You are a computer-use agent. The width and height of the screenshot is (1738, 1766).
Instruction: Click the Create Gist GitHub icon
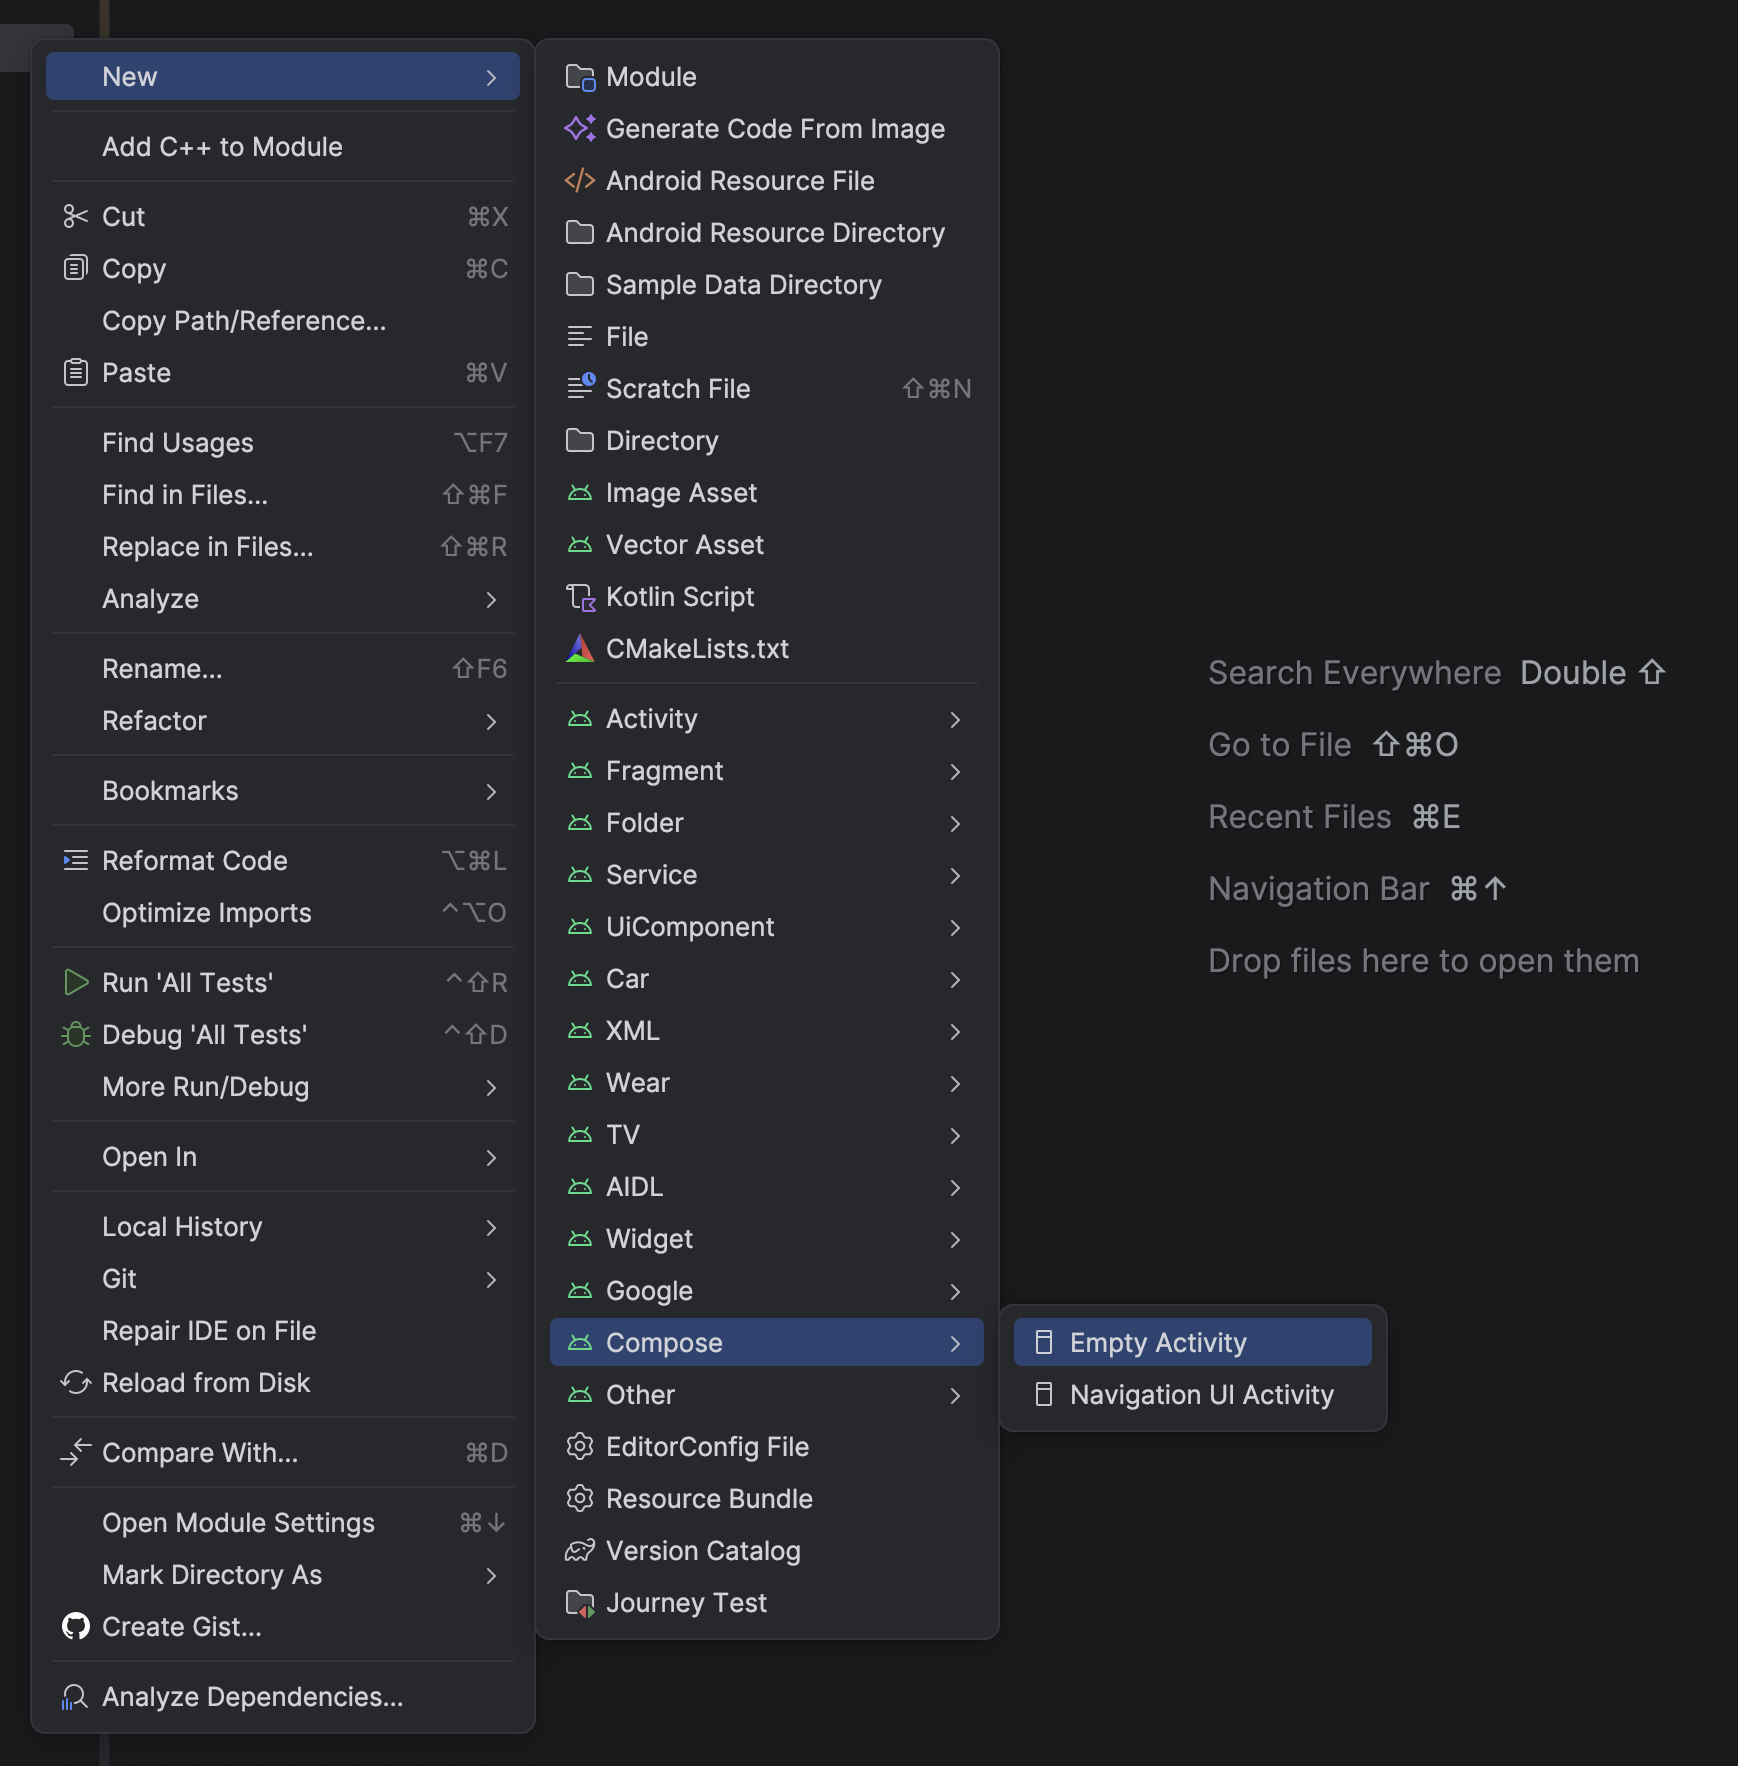[x=76, y=1627]
